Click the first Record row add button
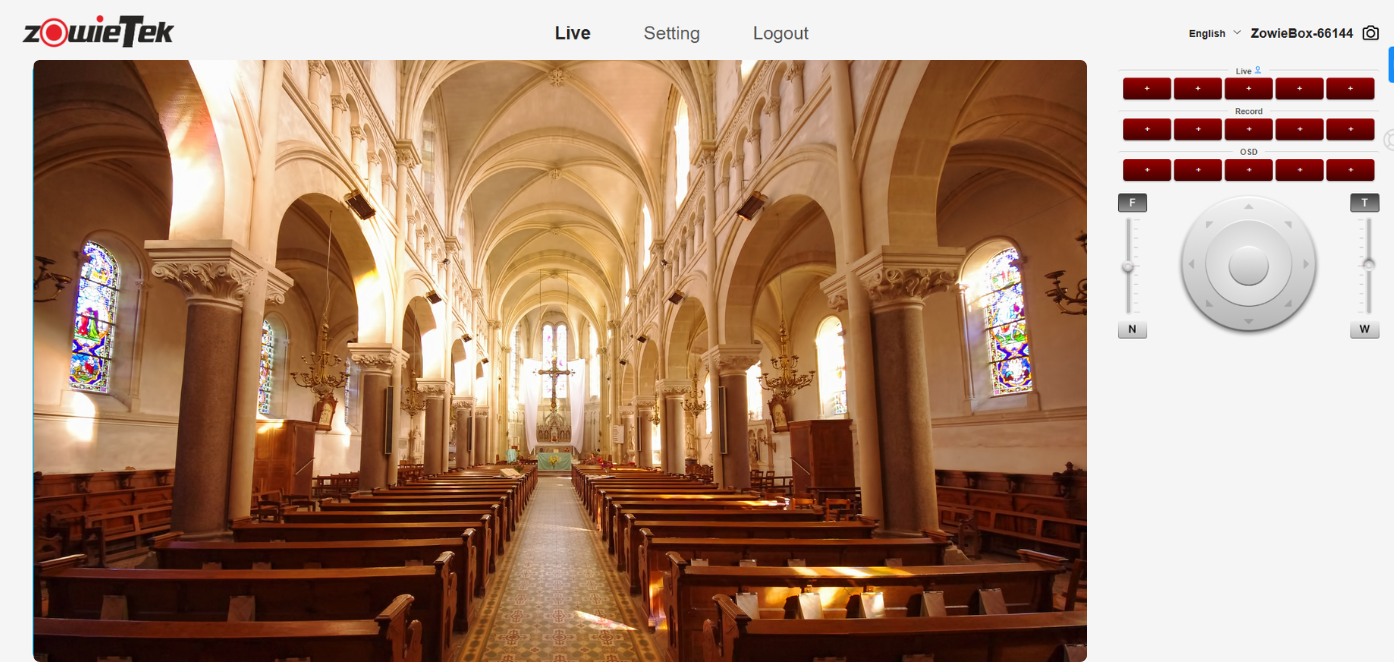Image resolution: width=1395 pixels, height=662 pixels. click(1147, 129)
